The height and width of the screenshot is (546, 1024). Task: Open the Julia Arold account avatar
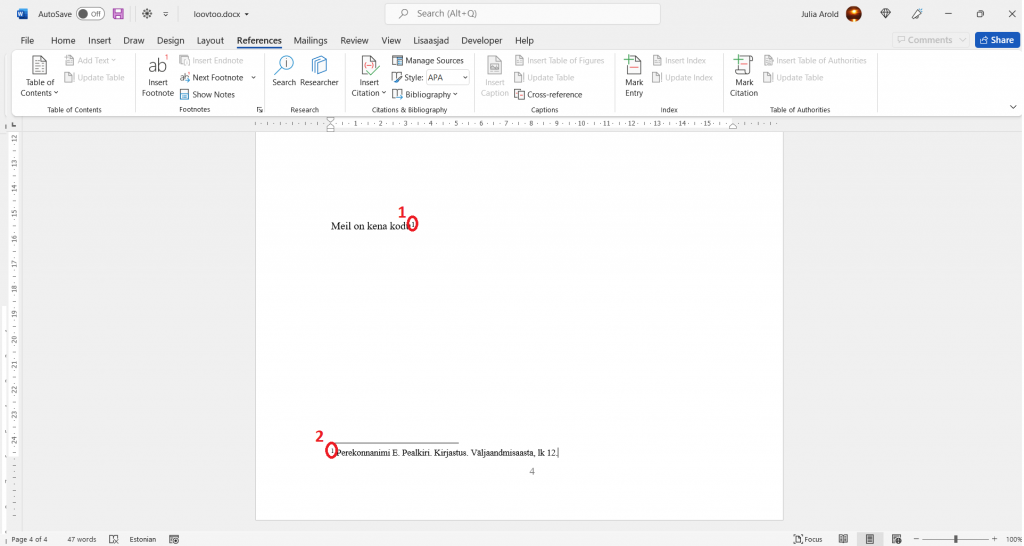tap(854, 14)
